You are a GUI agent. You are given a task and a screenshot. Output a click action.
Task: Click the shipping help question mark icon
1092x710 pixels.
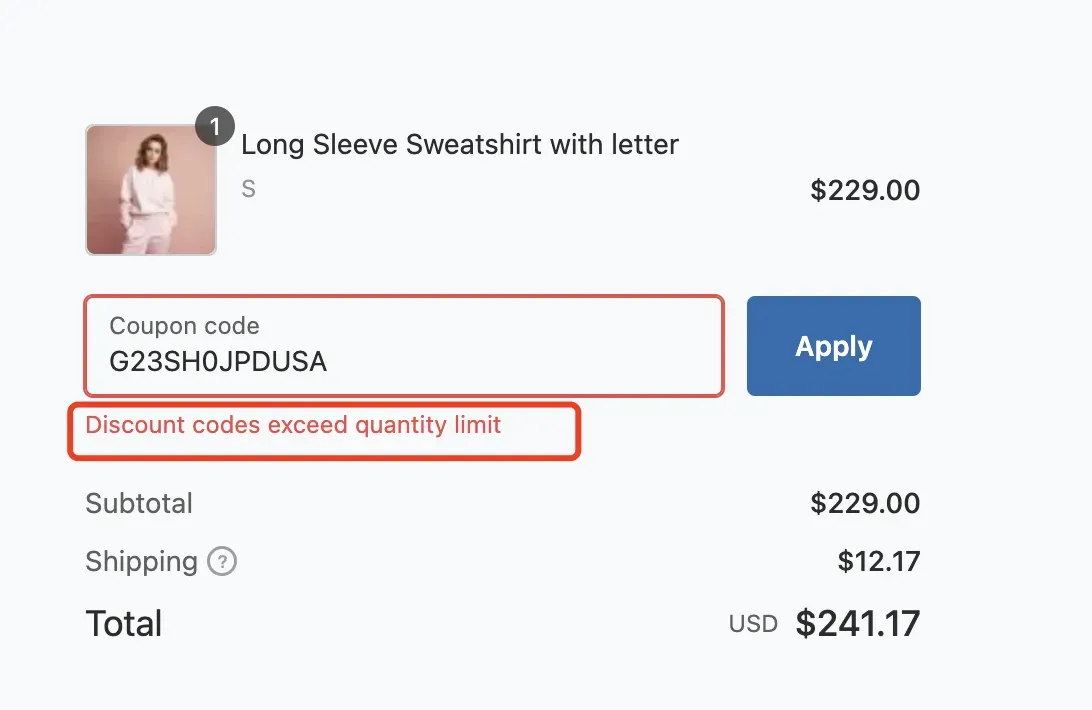click(222, 562)
